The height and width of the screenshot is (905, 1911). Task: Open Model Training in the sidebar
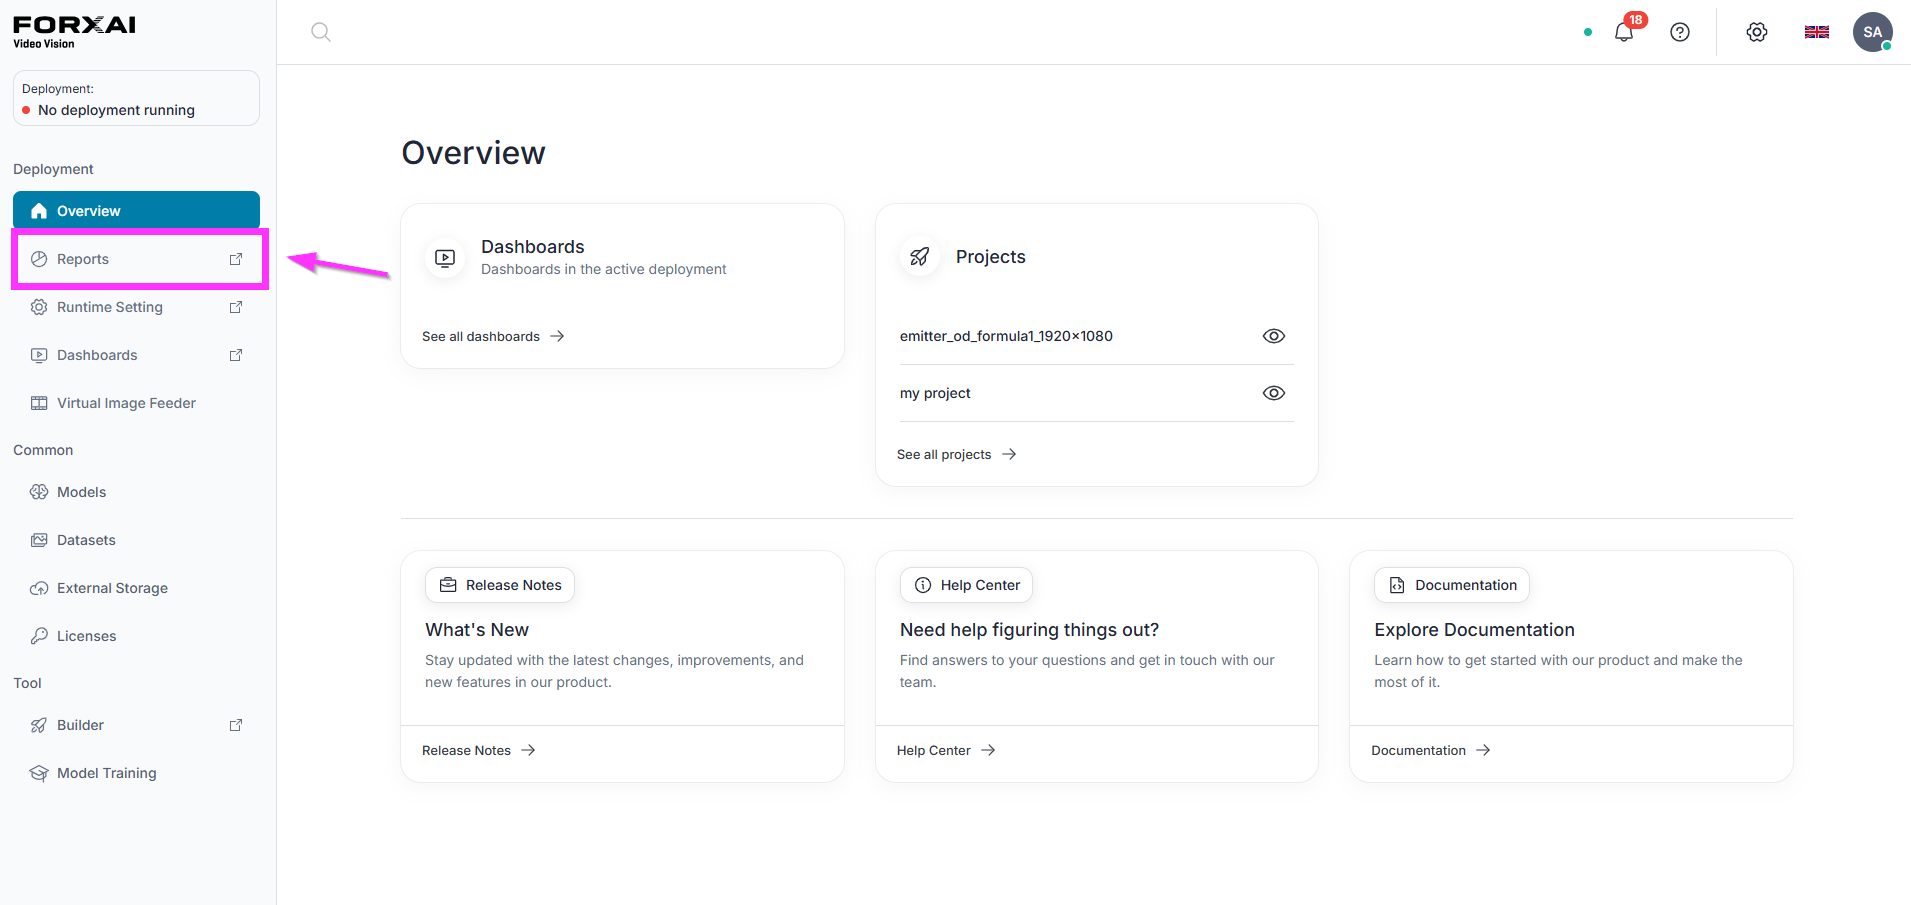coord(136,773)
